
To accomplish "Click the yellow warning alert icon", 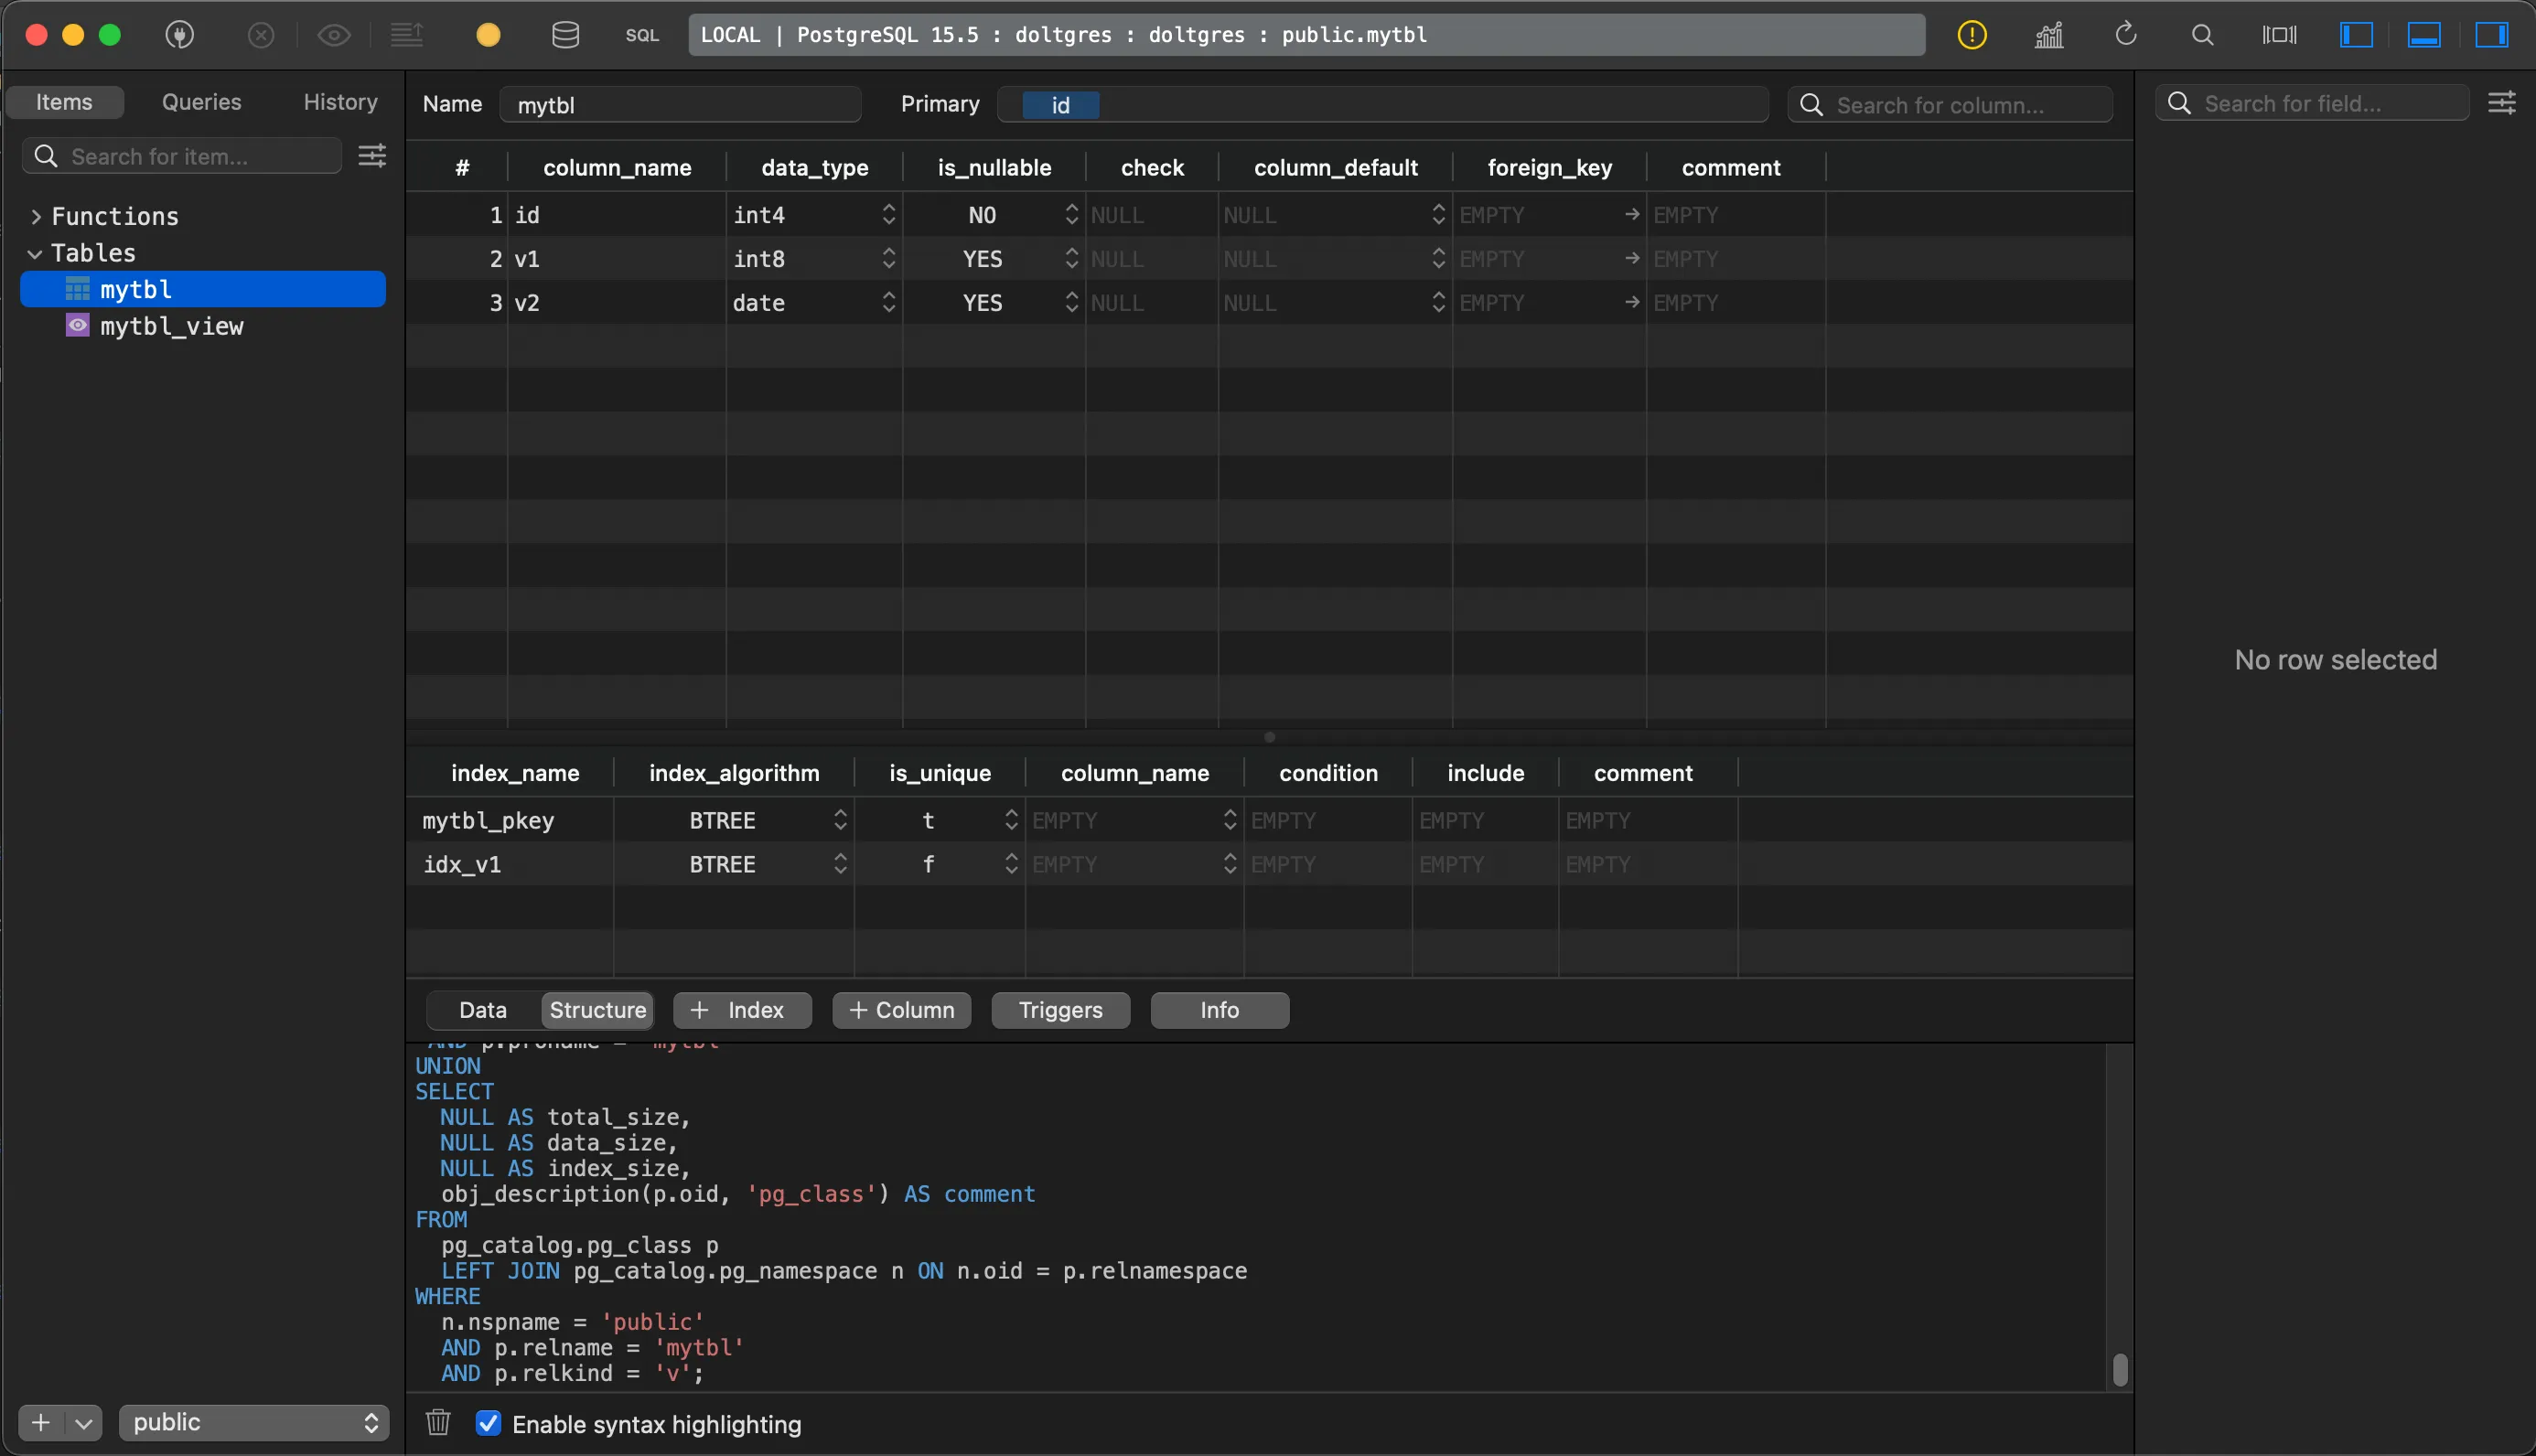I will [1971, 35].
